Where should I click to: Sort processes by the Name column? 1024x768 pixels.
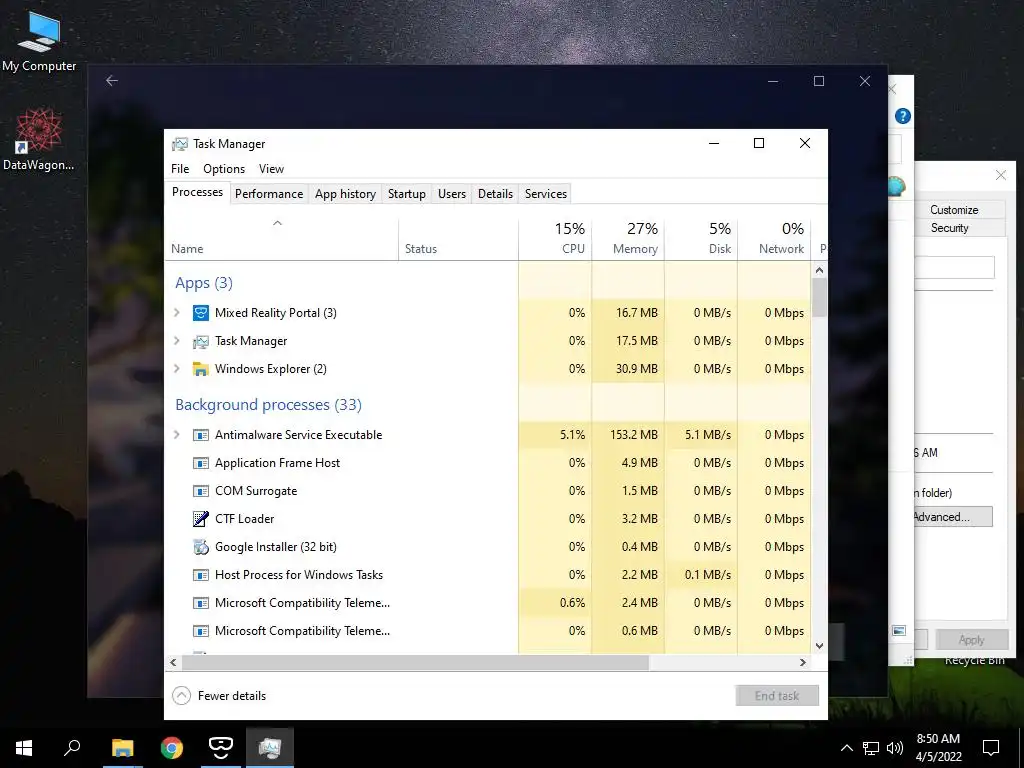(281, 239)
